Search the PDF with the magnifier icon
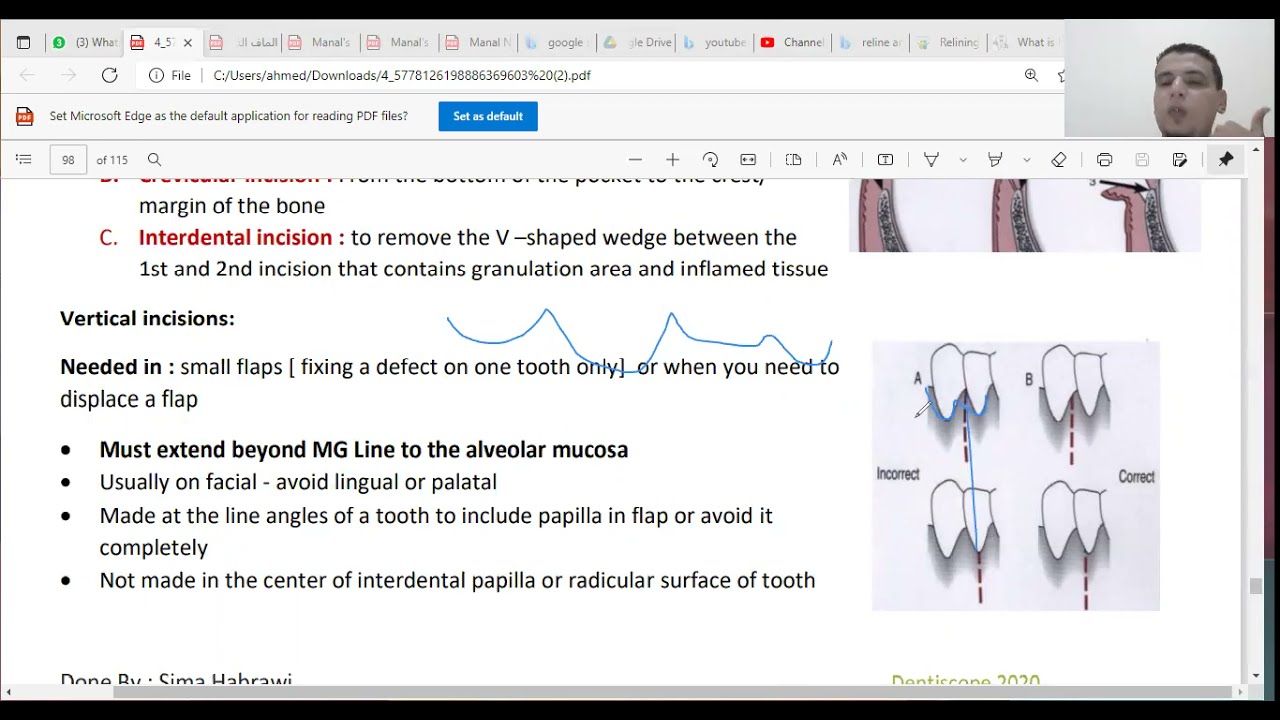 point(154,160)
